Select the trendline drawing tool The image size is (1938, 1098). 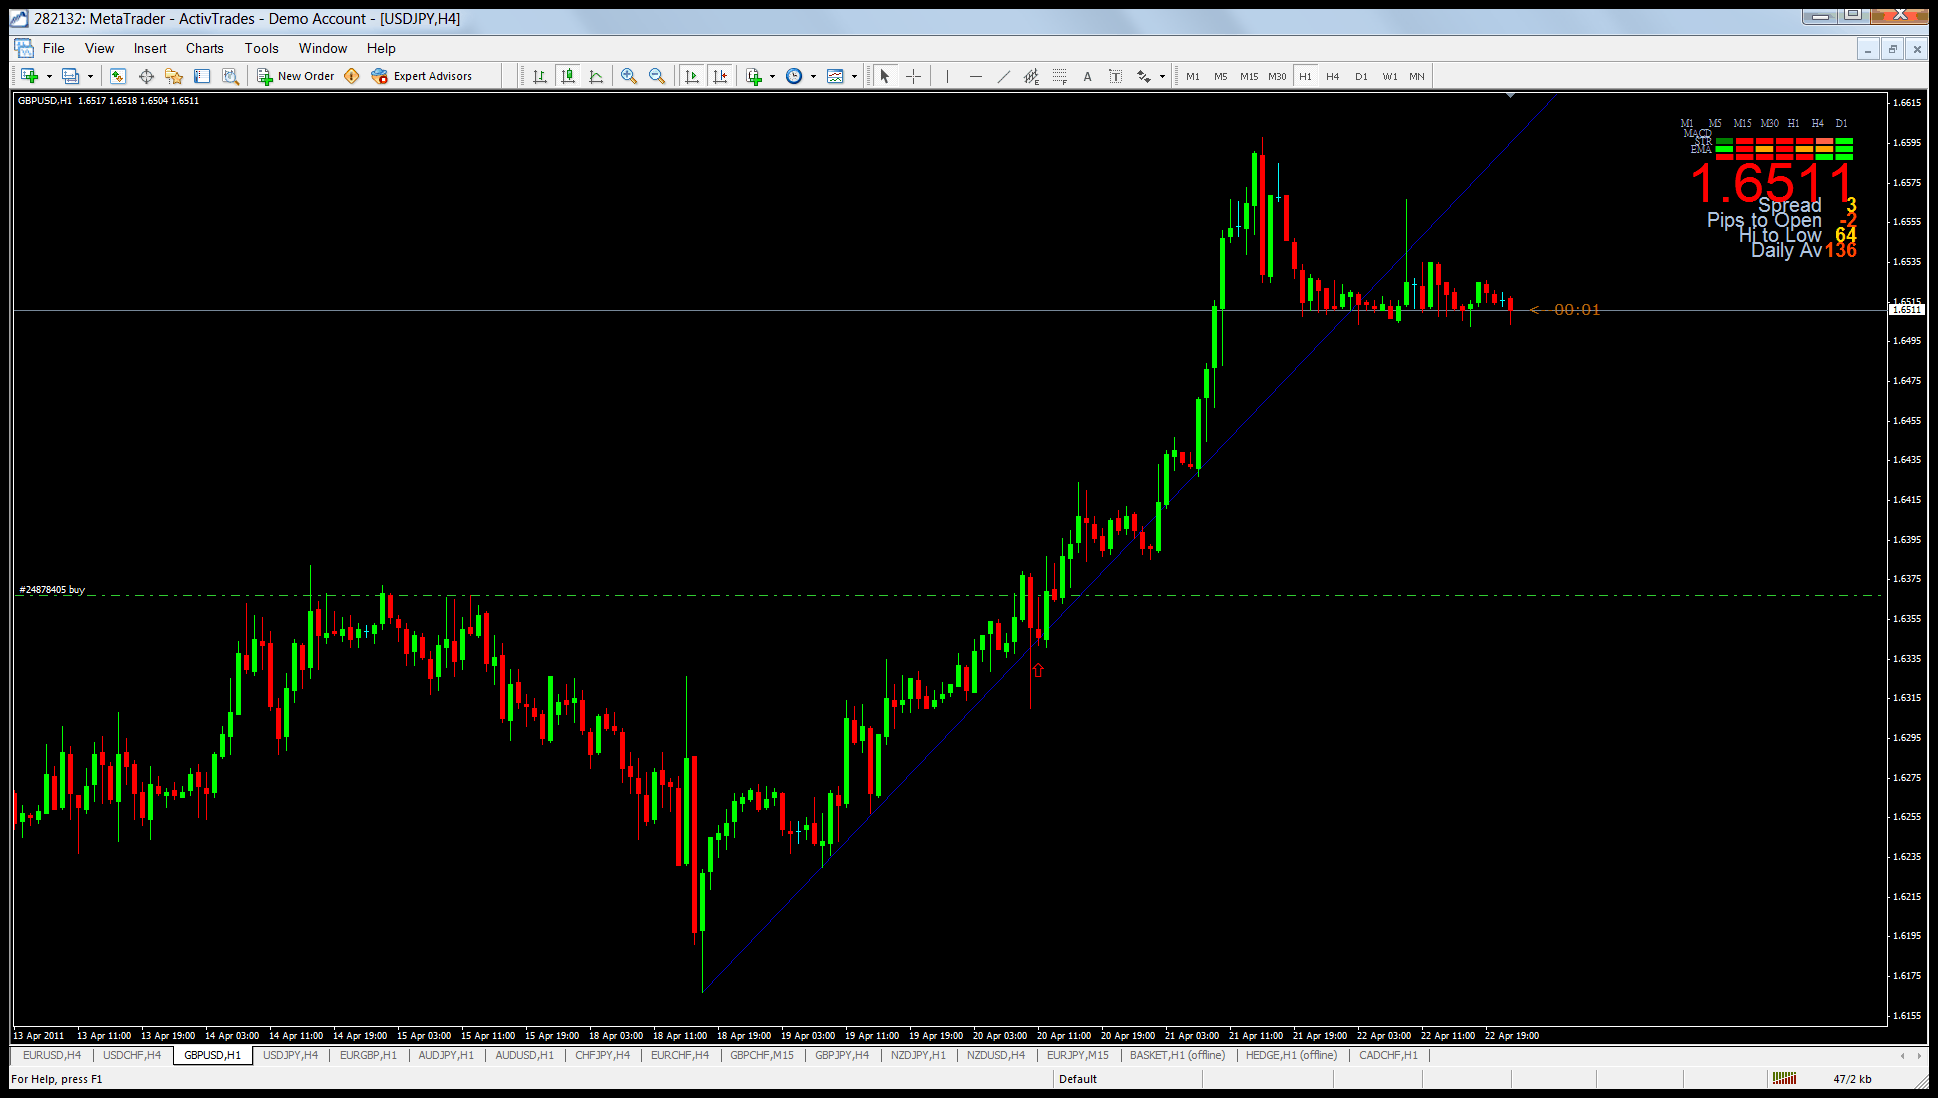click(1003, 76)
